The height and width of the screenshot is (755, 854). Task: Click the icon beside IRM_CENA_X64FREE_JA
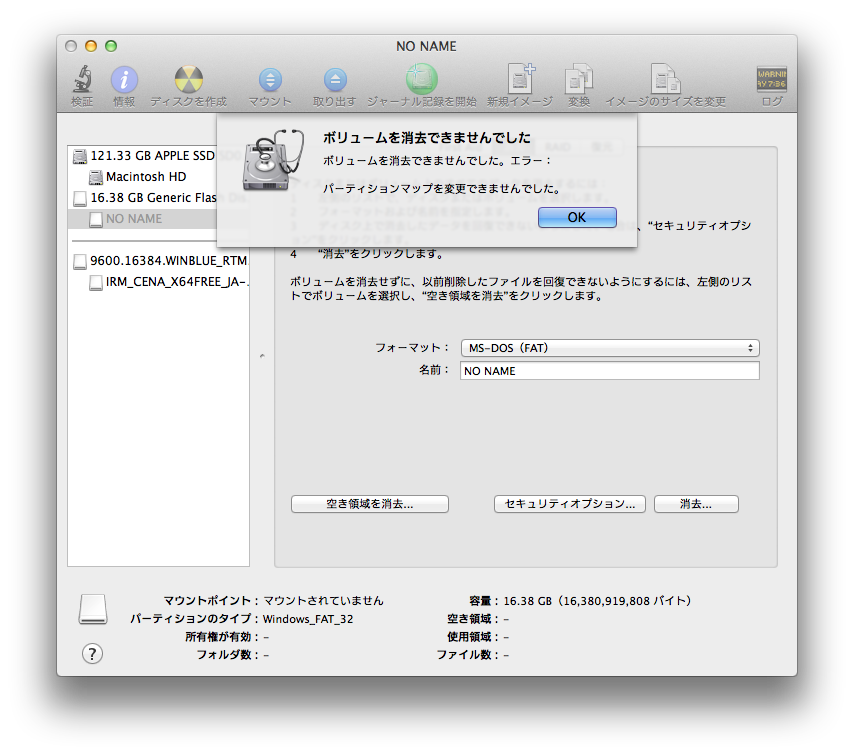pyautogui.click(x=96, y=282)
